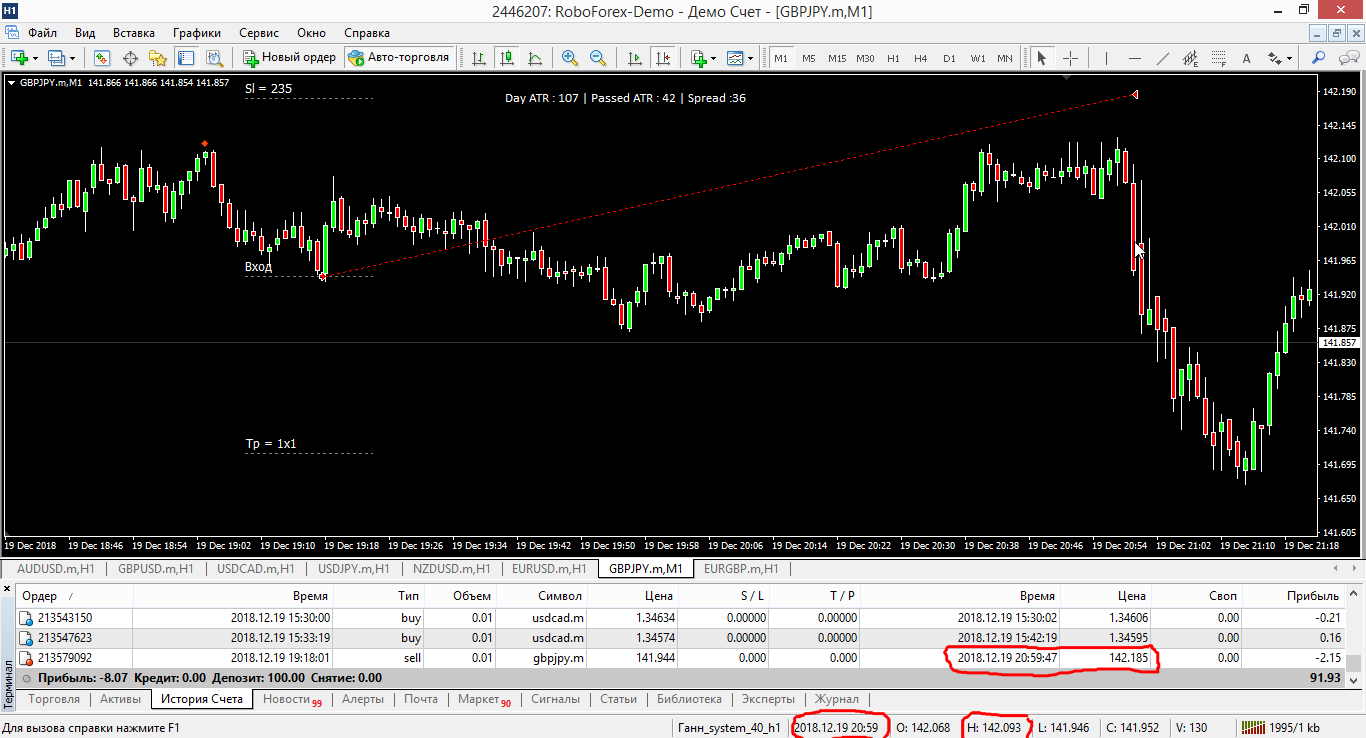Select the H4 timeframe
Viewport: 1366px width, 738px height.
pyautogui.click(x=921, y=58)
